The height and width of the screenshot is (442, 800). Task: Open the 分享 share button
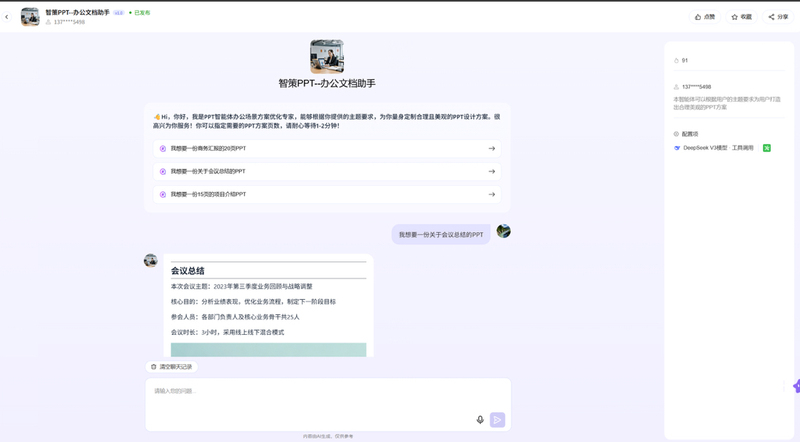coord(779,17)
